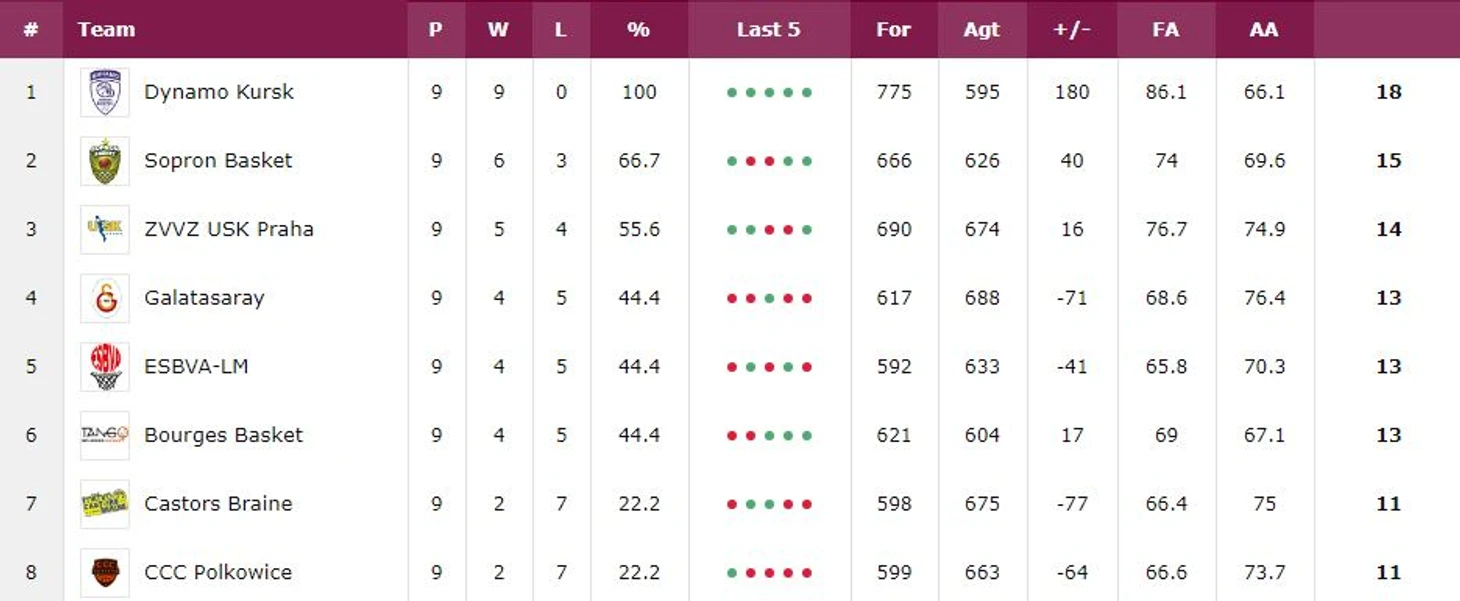1460x601 pixels.
Task: Open the ZVVZ USK Praha logo
Action: (105, 229)
